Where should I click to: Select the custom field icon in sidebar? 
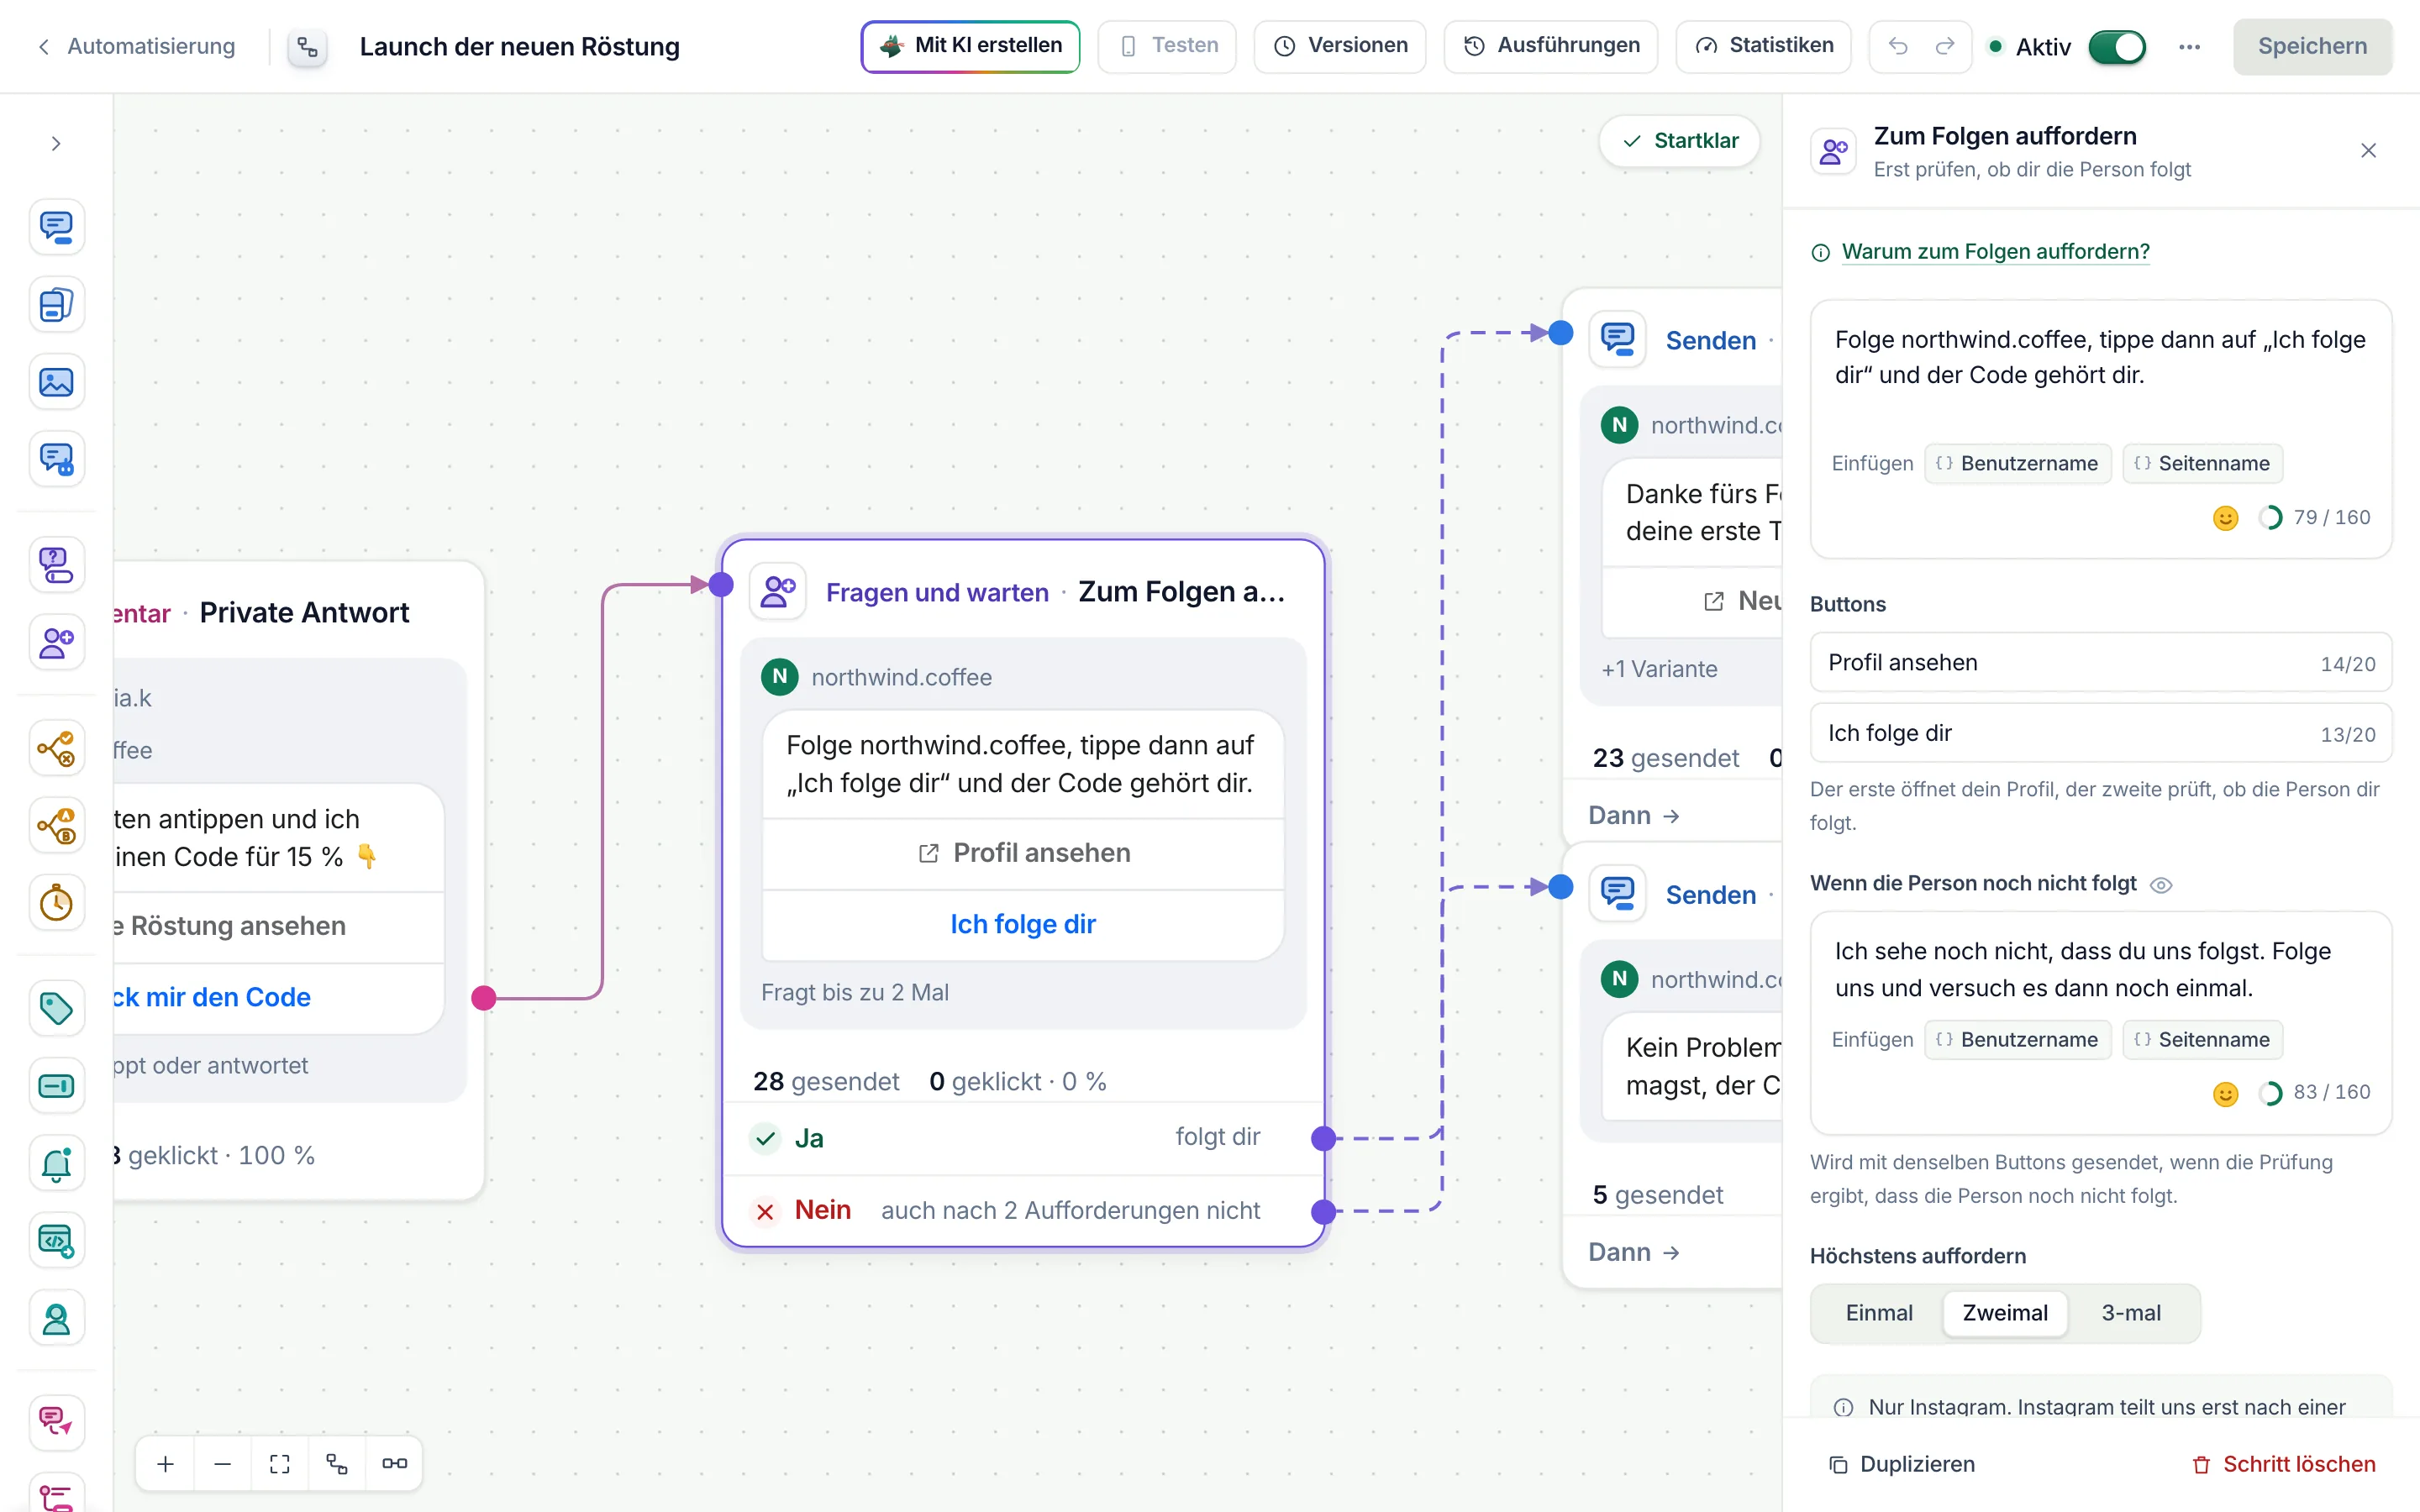point(56,1086)
